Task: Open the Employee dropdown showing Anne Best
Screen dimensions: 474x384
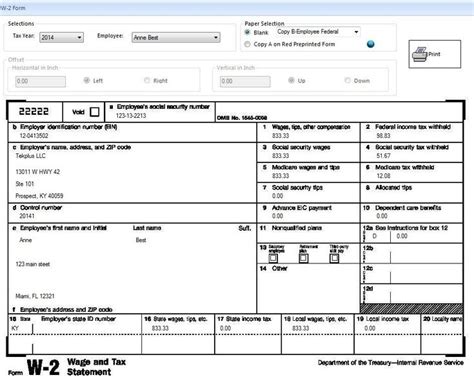Action: click(x=176, y=37)
